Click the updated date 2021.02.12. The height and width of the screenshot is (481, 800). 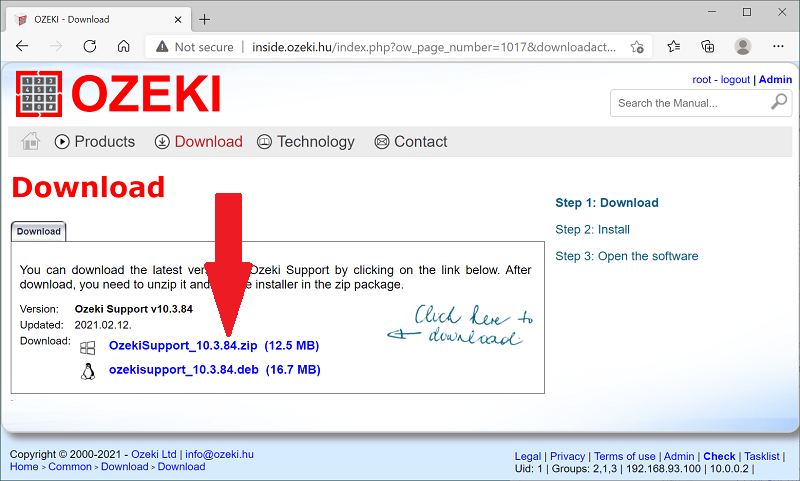(x=103, y=324)
